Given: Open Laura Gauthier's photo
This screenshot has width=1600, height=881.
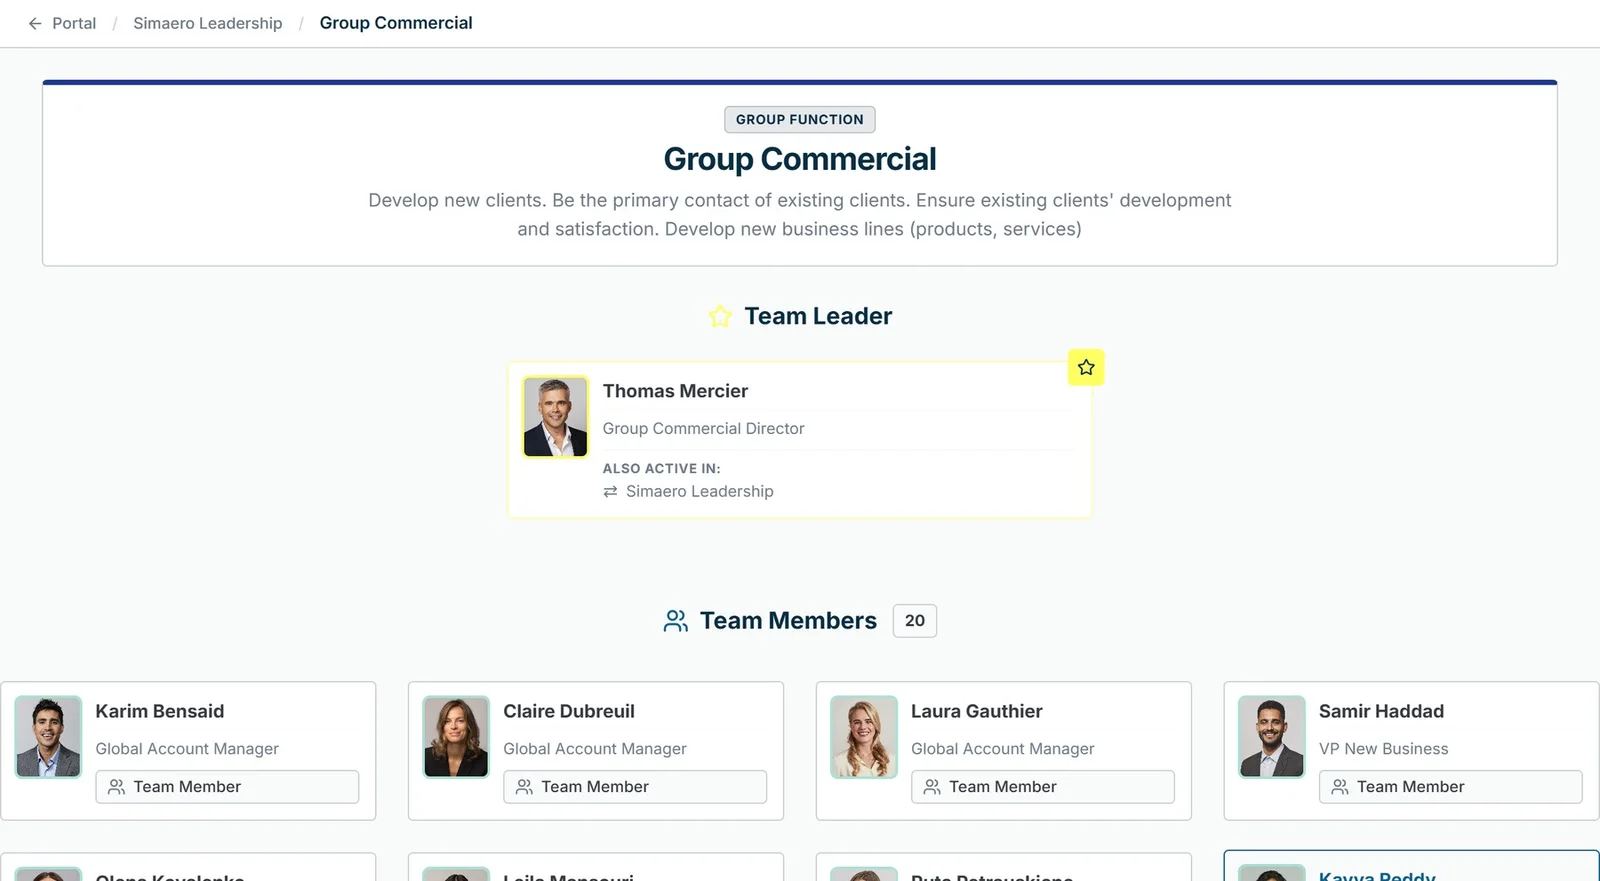Looking at the screenshot, I should [x=864, y=737].
